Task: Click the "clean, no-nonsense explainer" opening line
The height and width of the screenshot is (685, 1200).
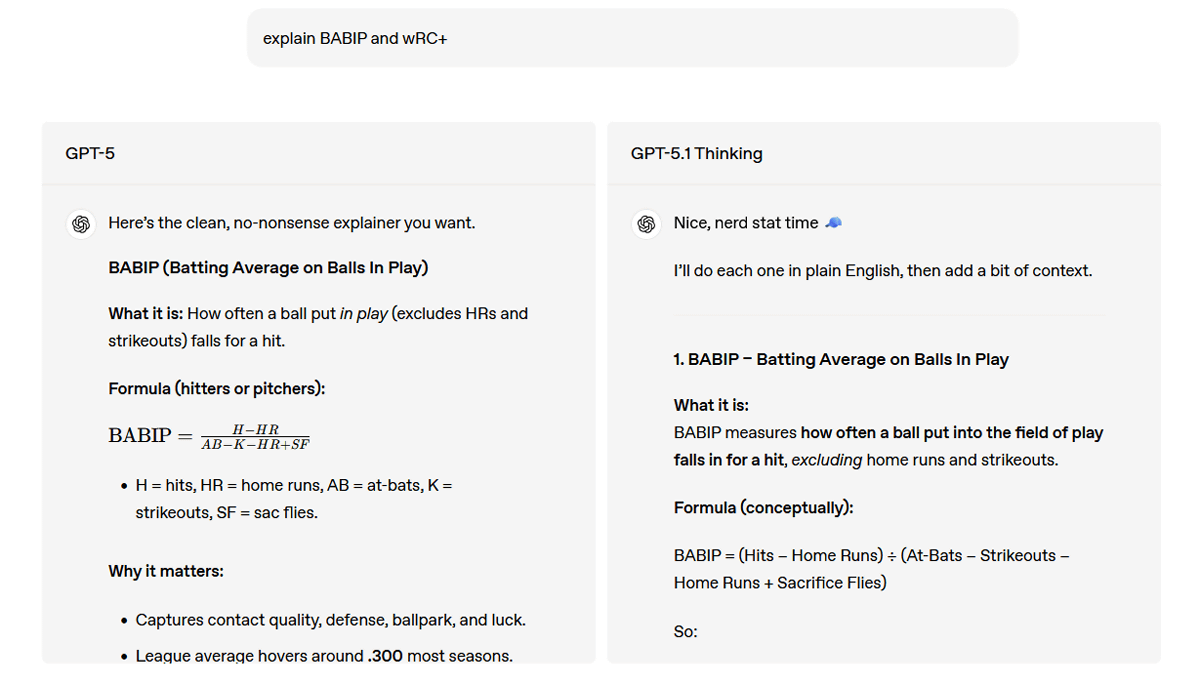Action: (291, 223)
